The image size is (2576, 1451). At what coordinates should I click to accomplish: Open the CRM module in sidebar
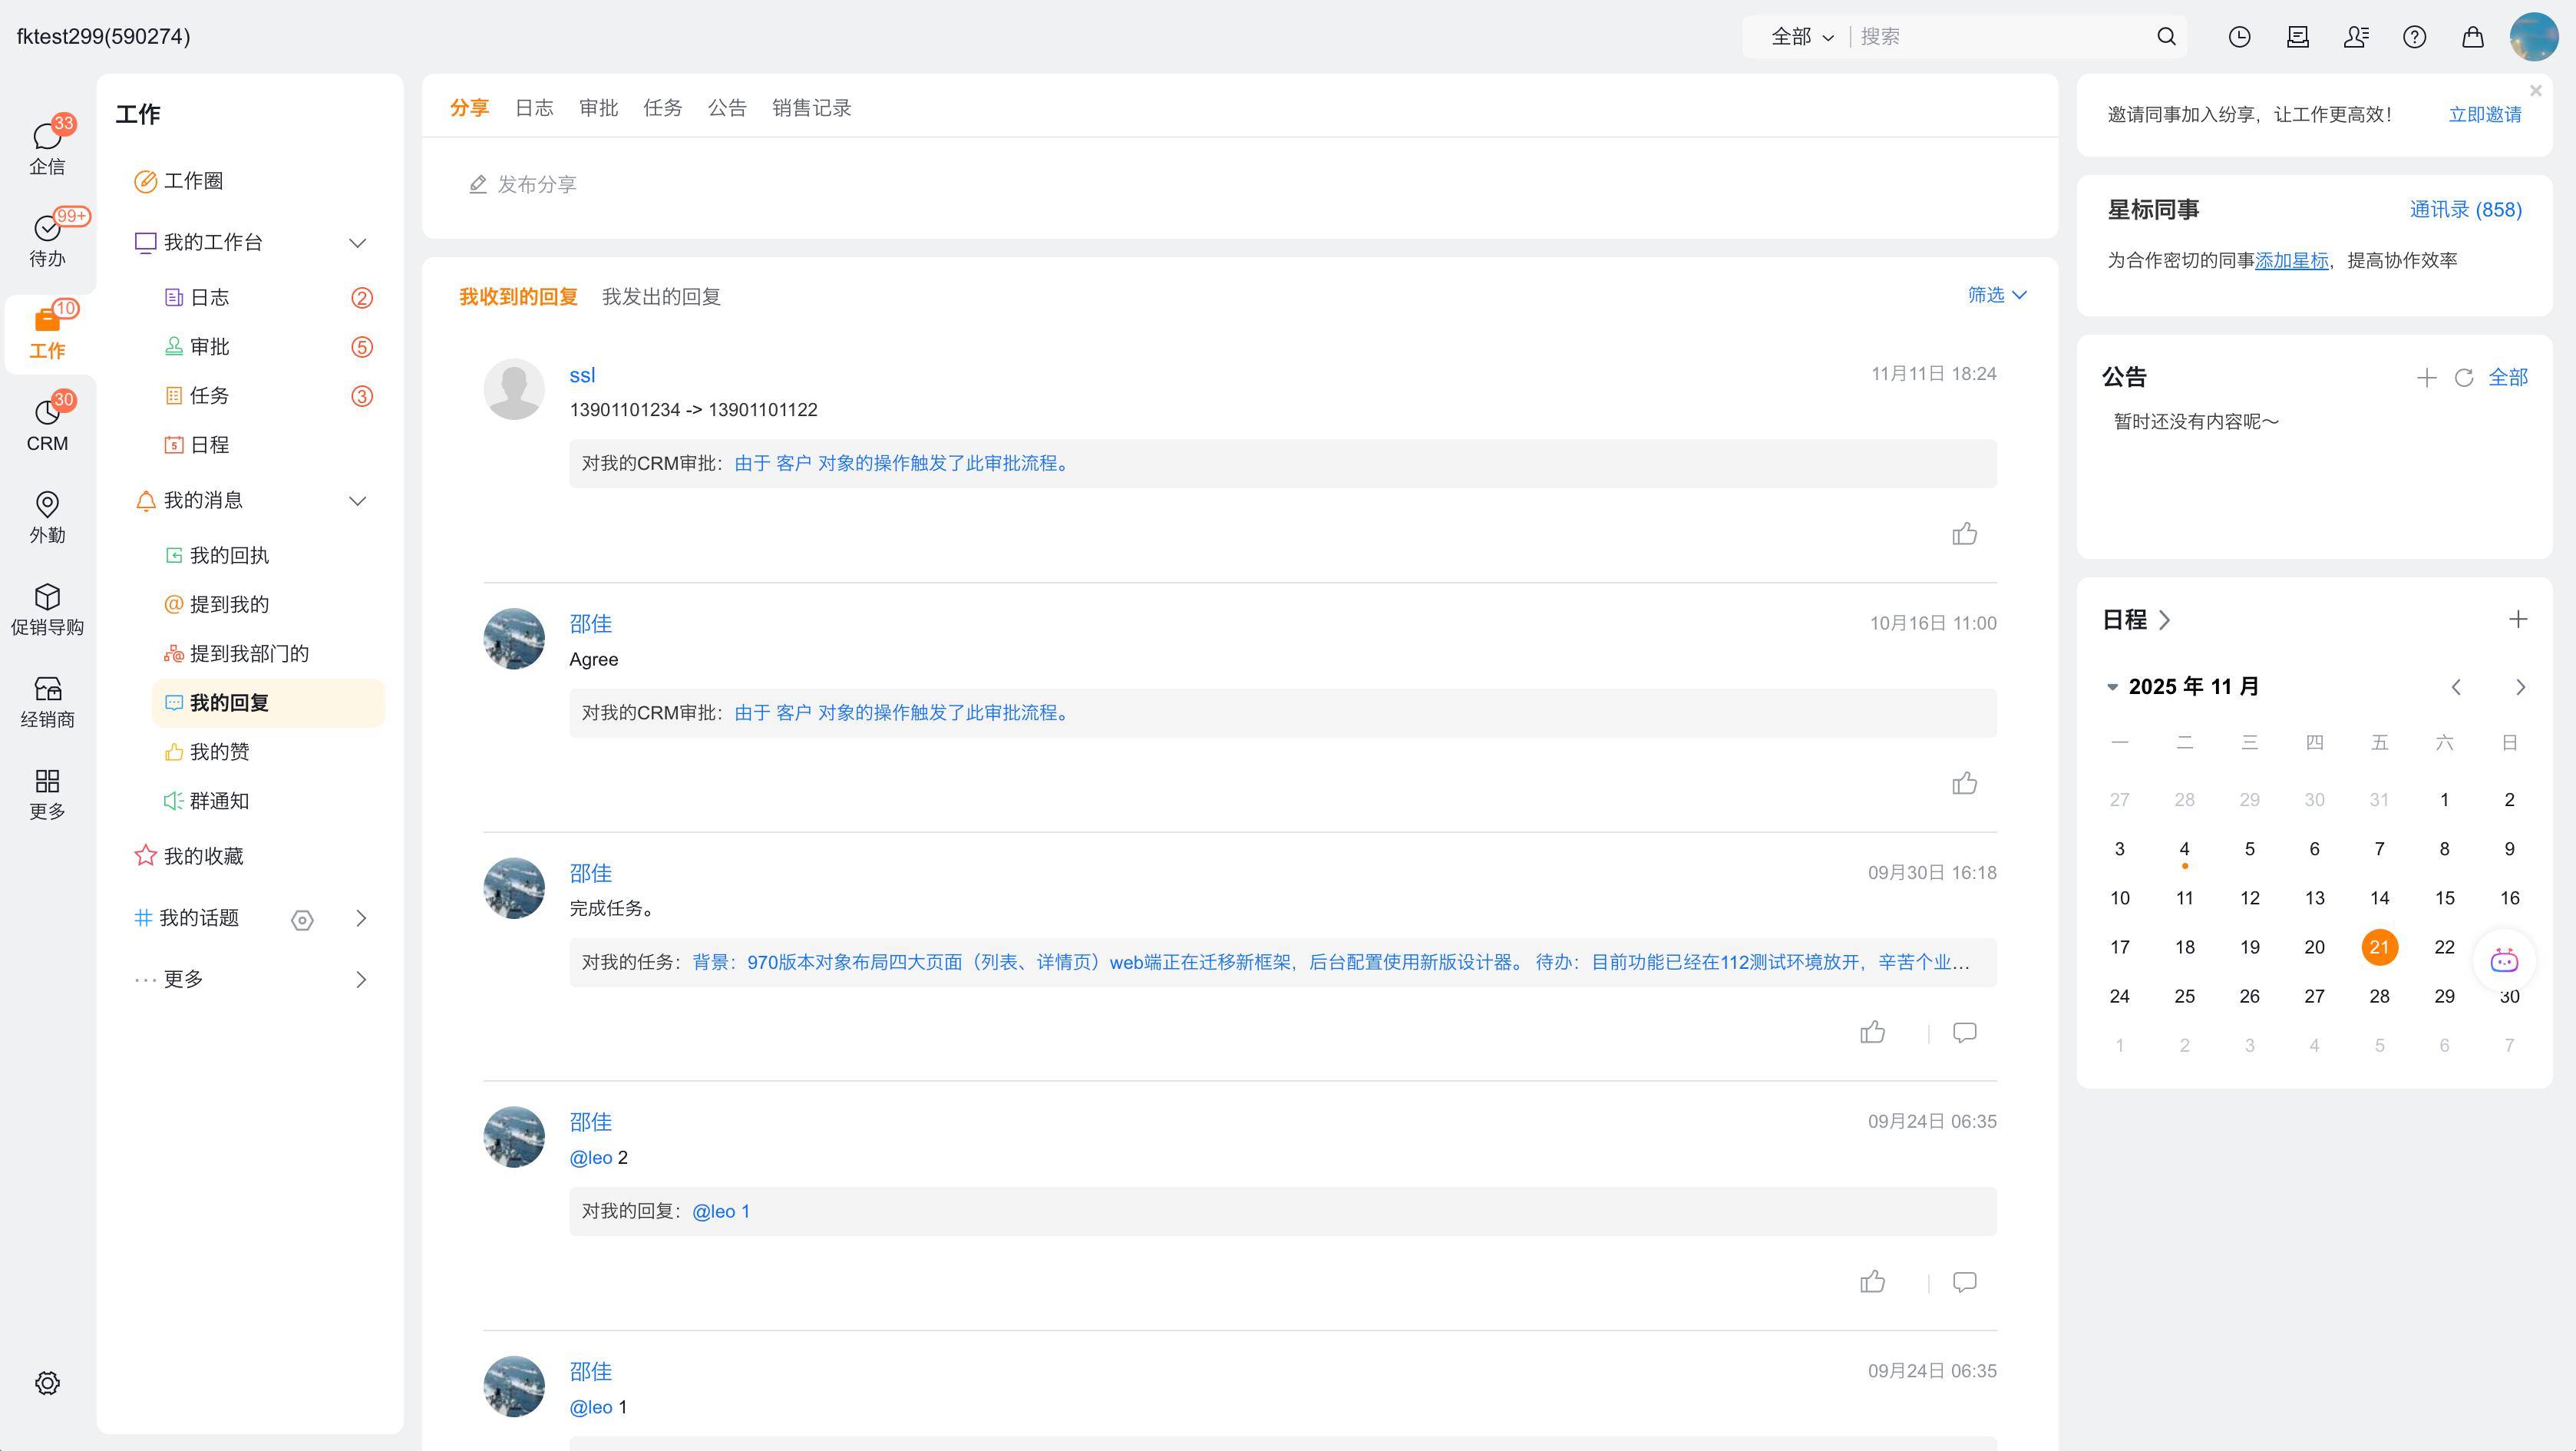coord(47,424)
